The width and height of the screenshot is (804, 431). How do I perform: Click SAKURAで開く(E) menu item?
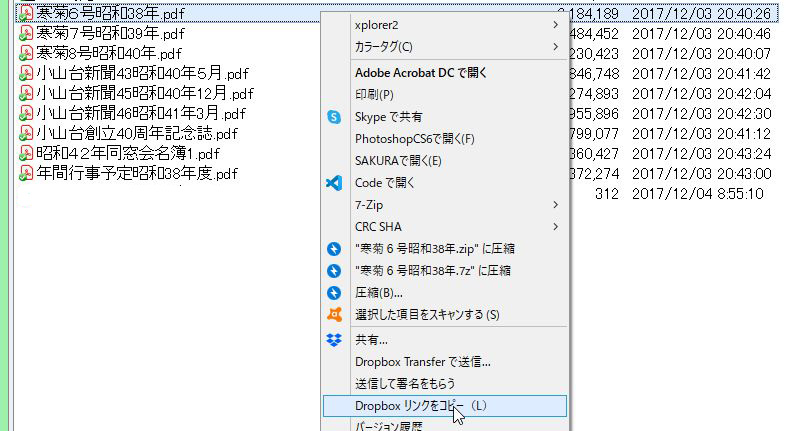[398, 161]
